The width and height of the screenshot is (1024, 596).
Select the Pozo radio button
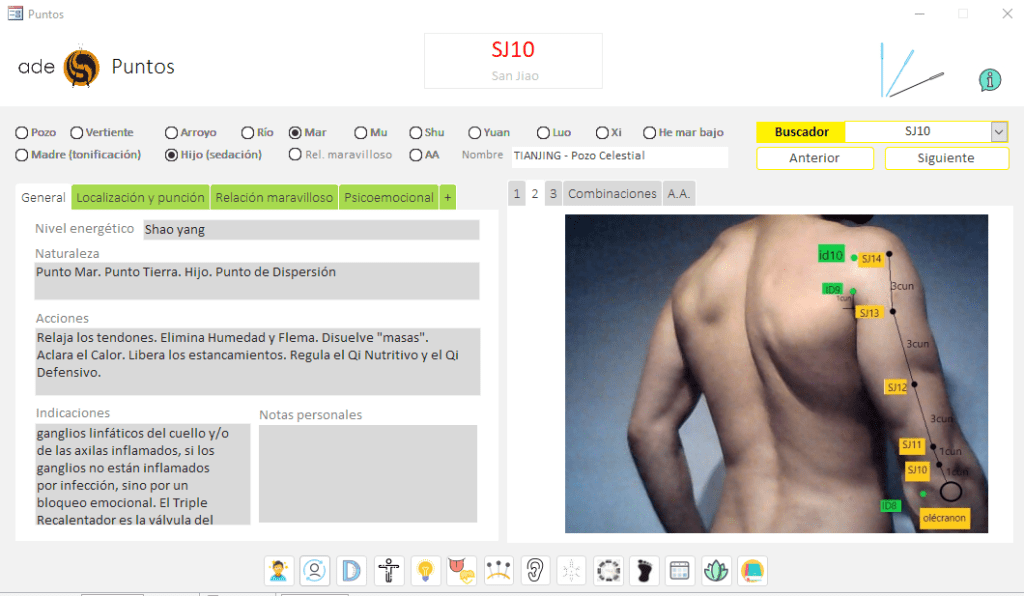(22, 132)
